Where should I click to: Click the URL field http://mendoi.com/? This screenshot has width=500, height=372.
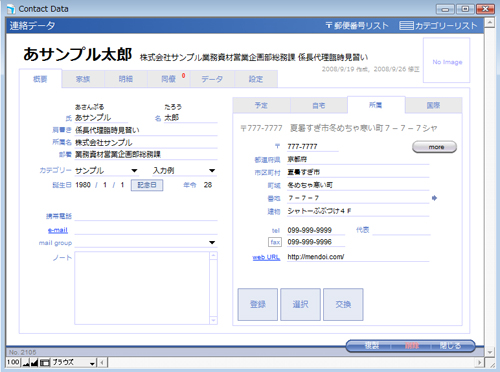(358, 257)
